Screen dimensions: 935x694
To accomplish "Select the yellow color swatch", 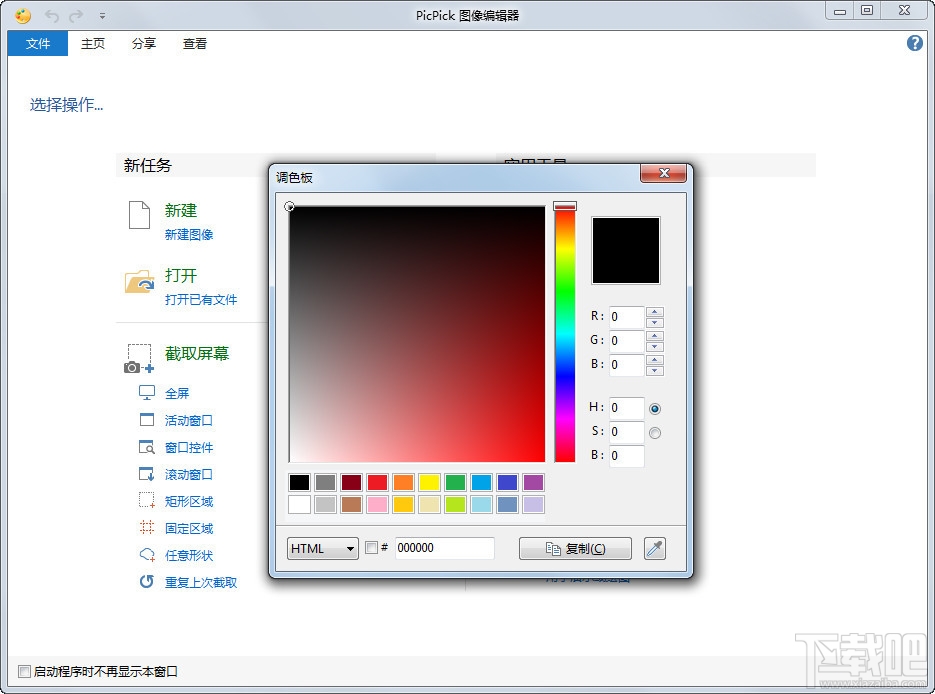I will click(429, 482).
